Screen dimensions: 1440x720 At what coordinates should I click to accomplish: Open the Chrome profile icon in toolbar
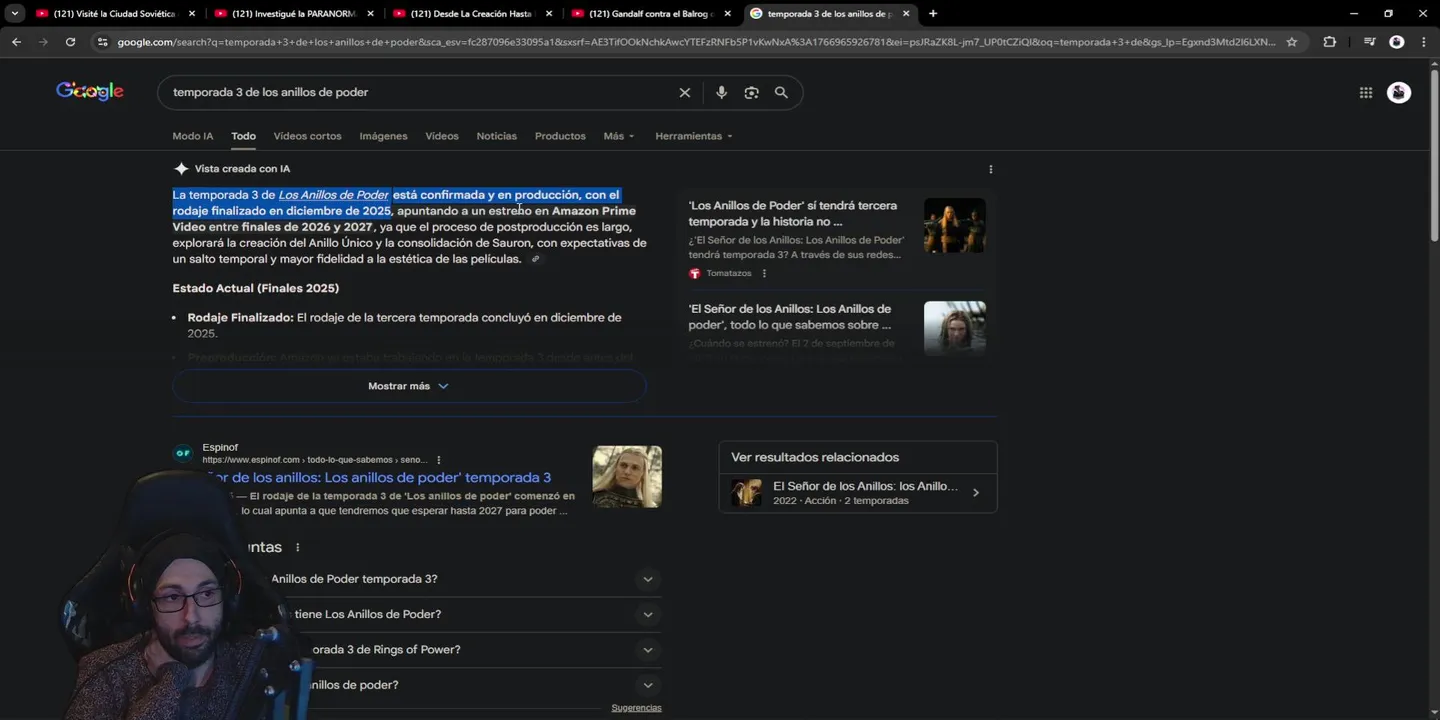click(x=1397, y=42)
